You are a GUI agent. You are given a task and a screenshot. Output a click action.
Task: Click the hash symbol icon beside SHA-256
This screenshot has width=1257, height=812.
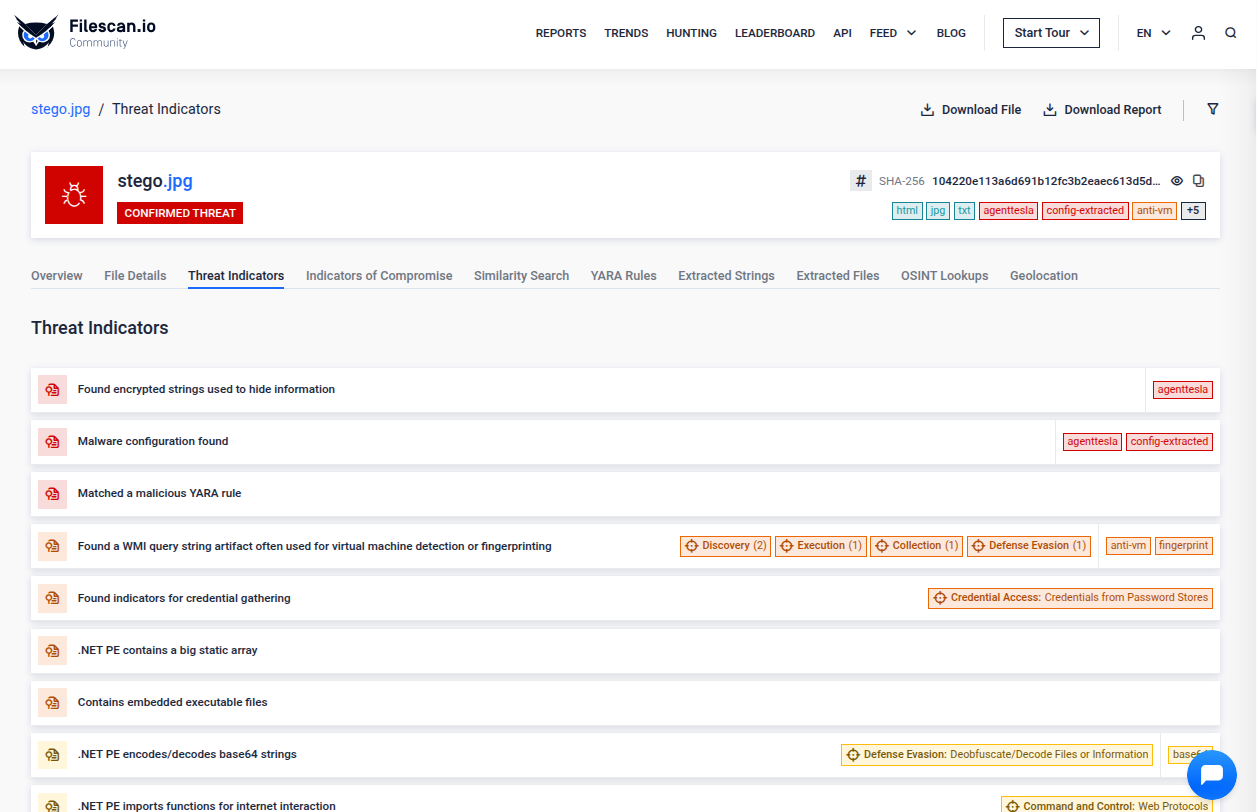pyautogui.click(x=861, y=181)
